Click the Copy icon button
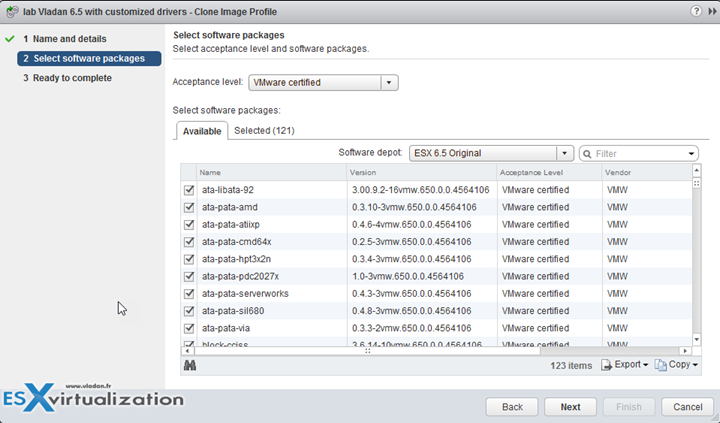The image size is (720, 423). click(x=660, y=365)
